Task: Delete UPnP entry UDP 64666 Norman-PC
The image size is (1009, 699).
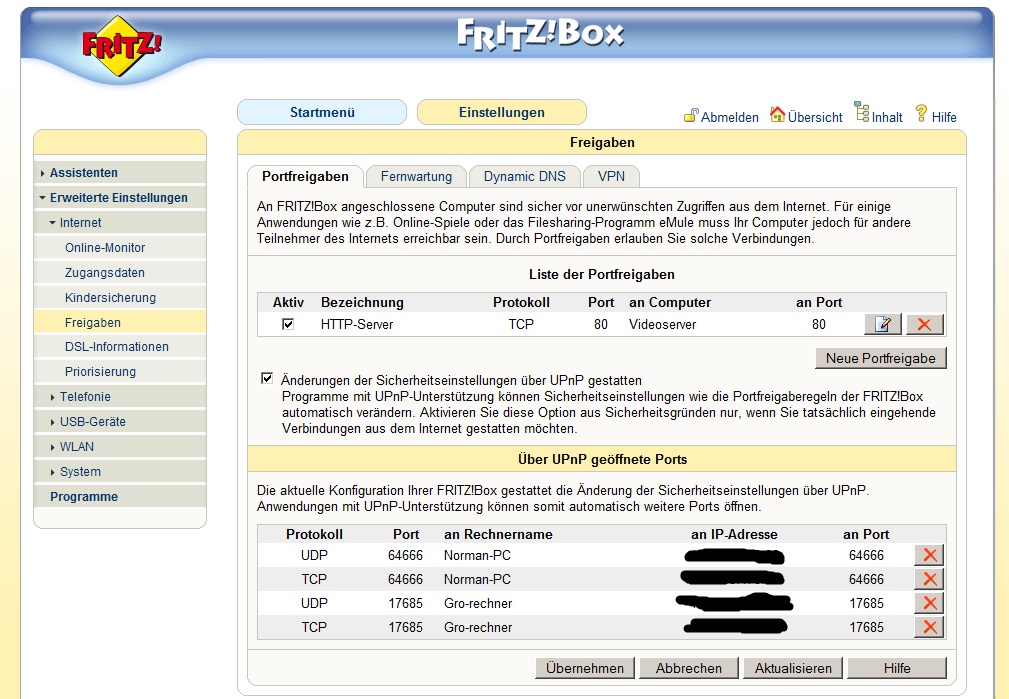Action: coord(929,555)
